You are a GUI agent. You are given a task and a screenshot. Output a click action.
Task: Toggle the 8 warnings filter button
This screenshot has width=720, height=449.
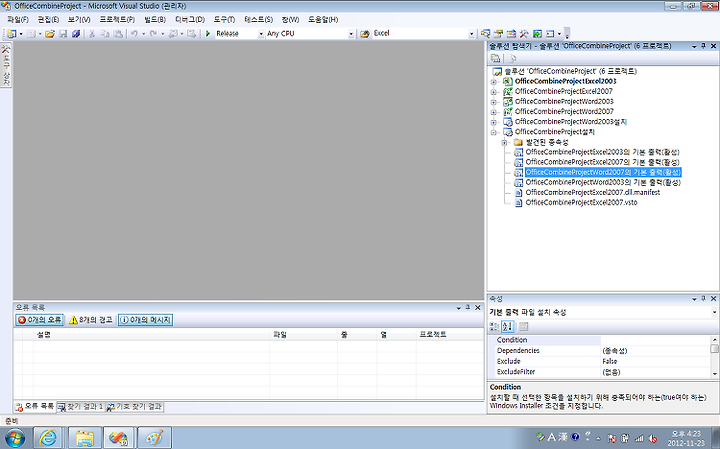[91, 320]
